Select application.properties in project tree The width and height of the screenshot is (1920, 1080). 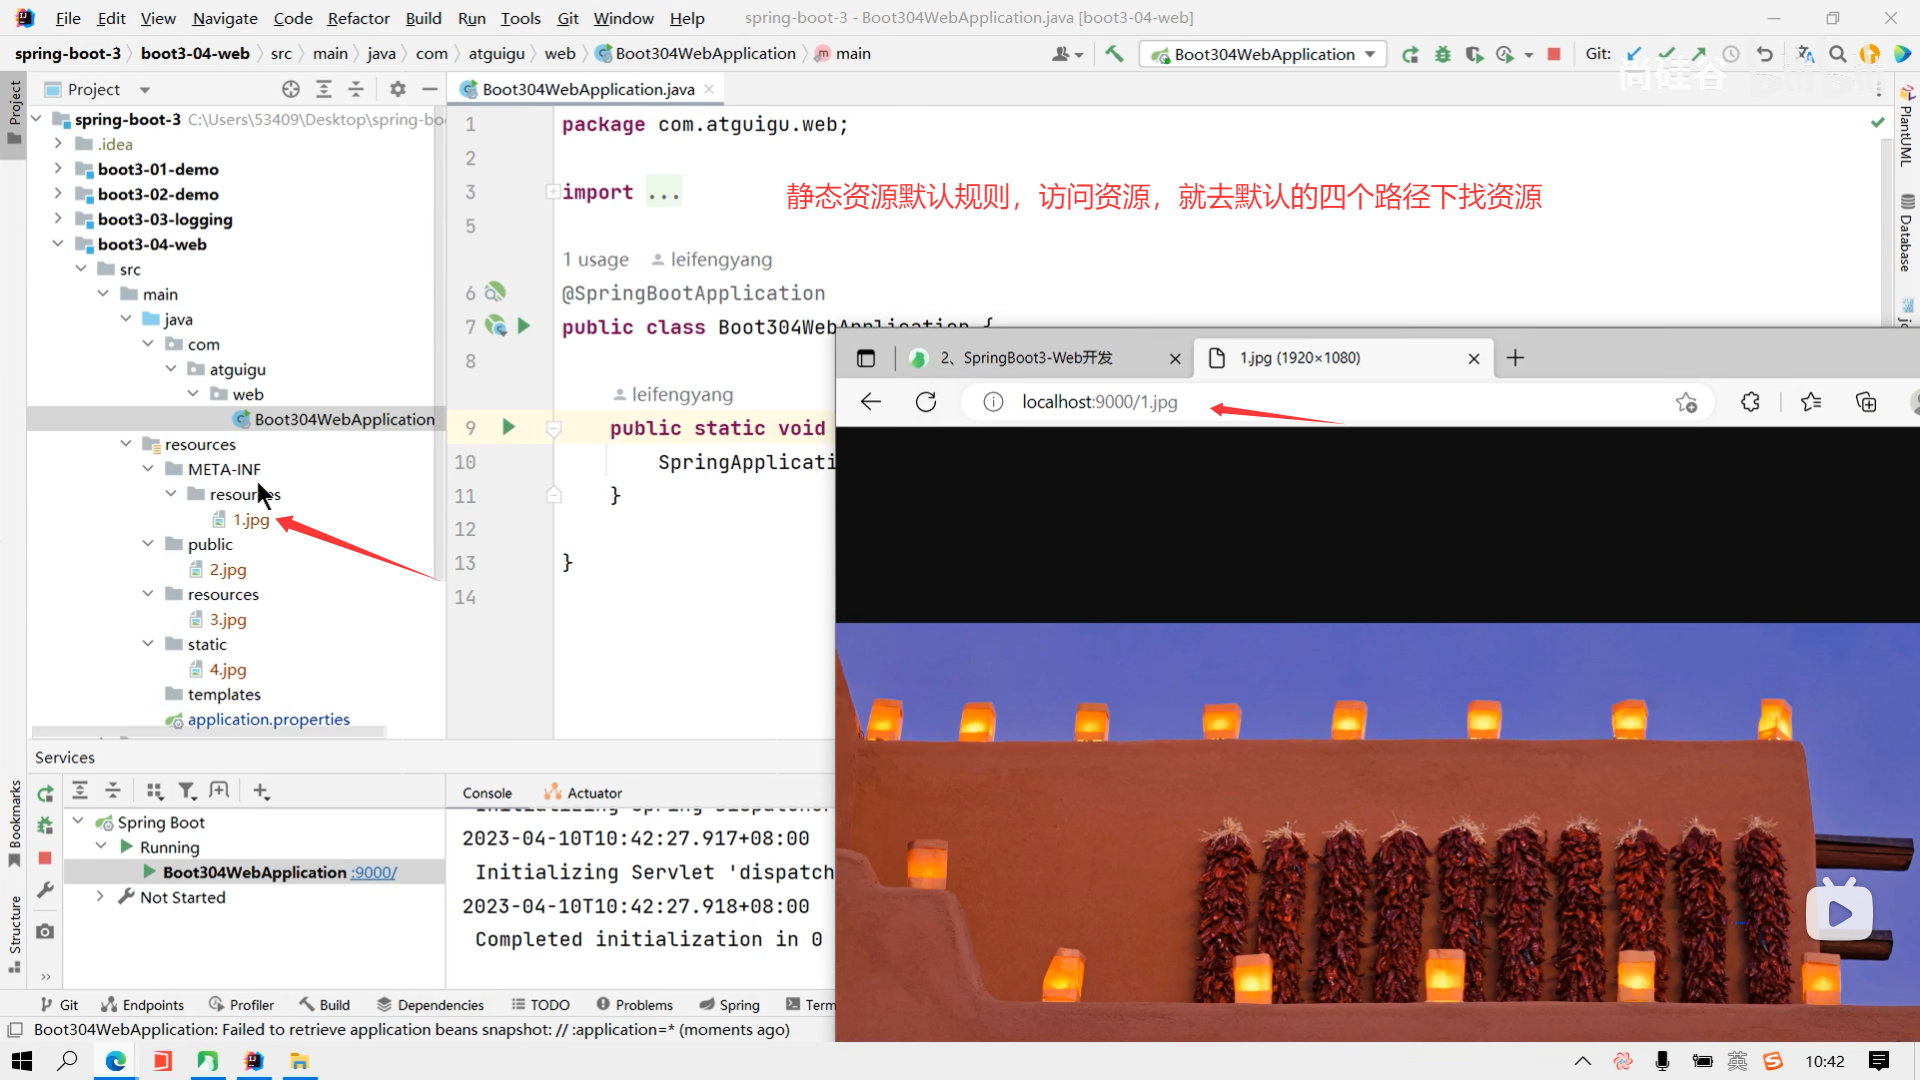coord(268,719)
